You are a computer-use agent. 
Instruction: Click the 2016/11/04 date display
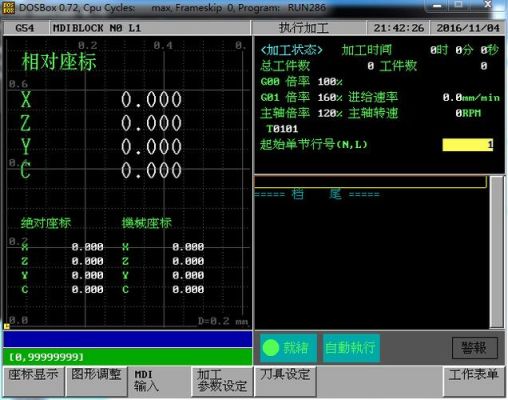click(x=468, y=28)
